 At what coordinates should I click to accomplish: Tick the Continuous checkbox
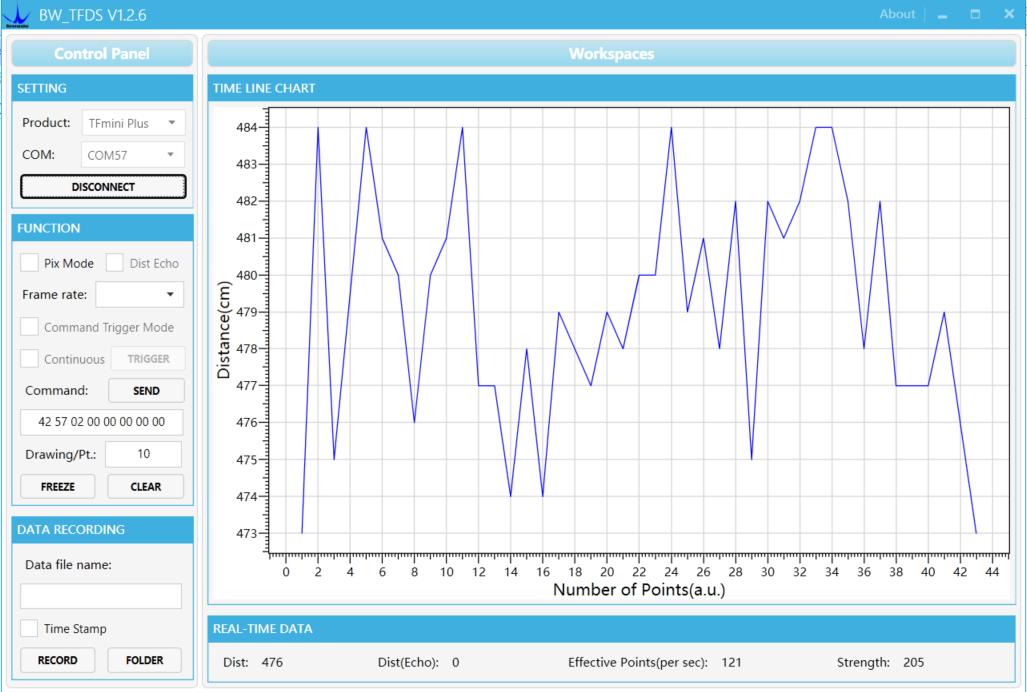tap(29, 359)
